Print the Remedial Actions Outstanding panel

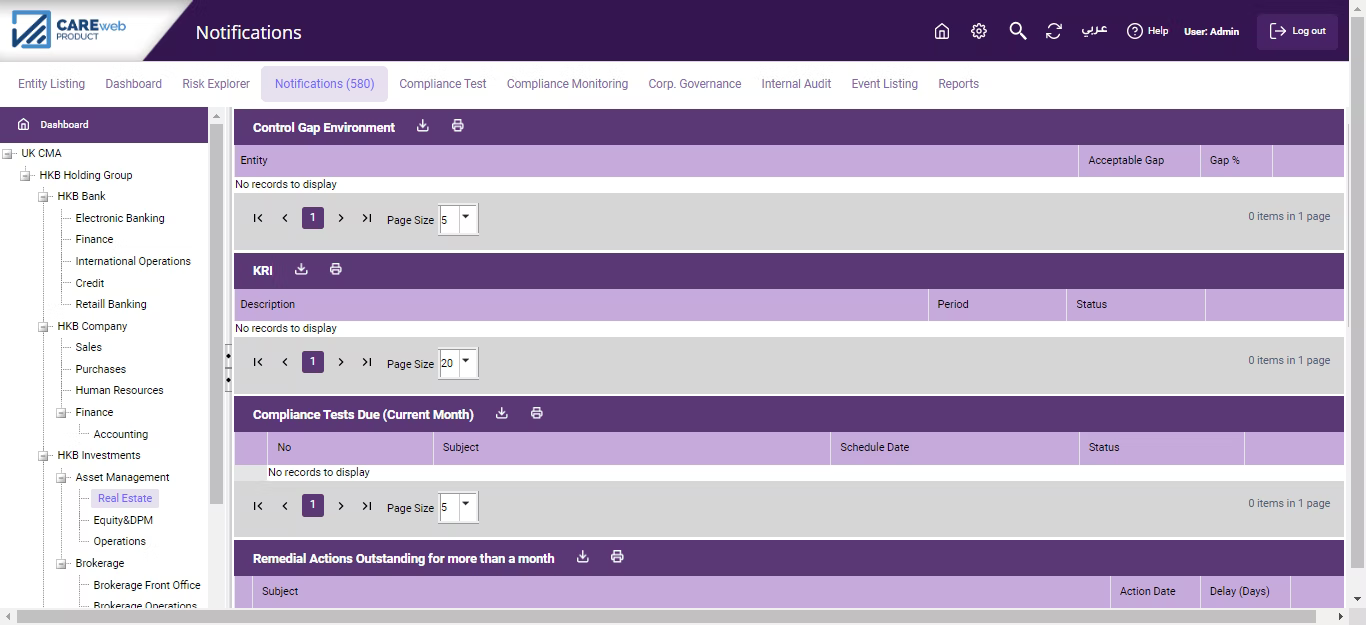[617, 557]
